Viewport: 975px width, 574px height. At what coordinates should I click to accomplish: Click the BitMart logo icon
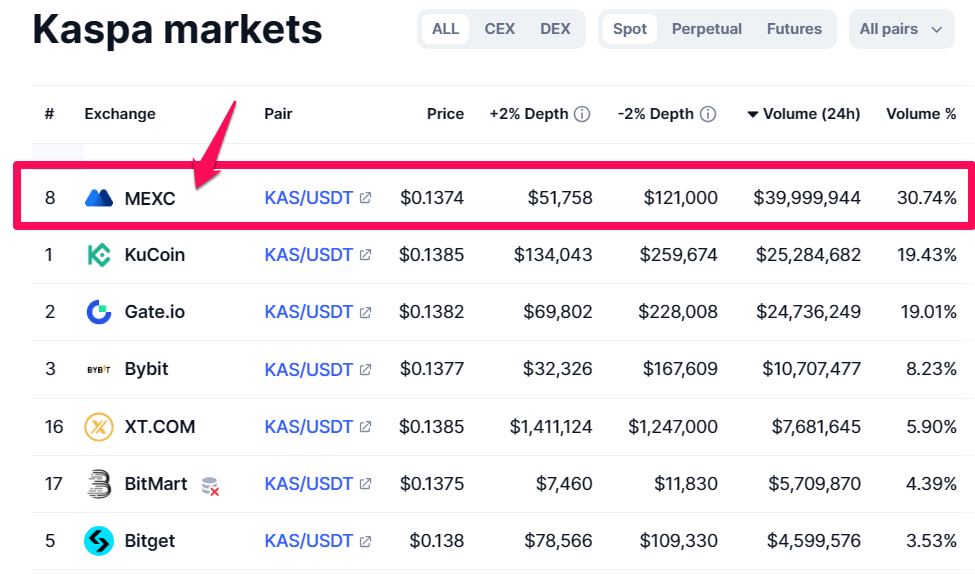coord(99,484)
